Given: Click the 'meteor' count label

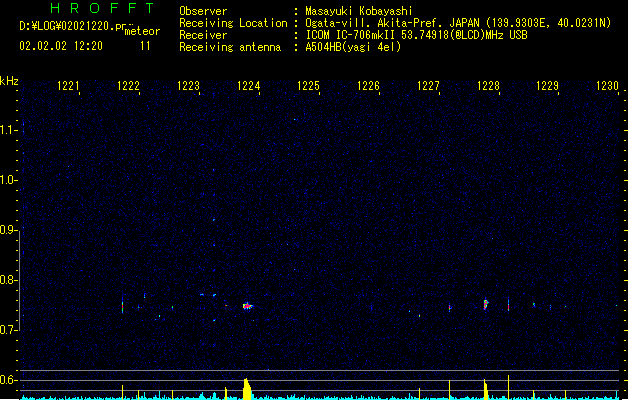Looking at the screenshot, I should [x=142, y=31].
